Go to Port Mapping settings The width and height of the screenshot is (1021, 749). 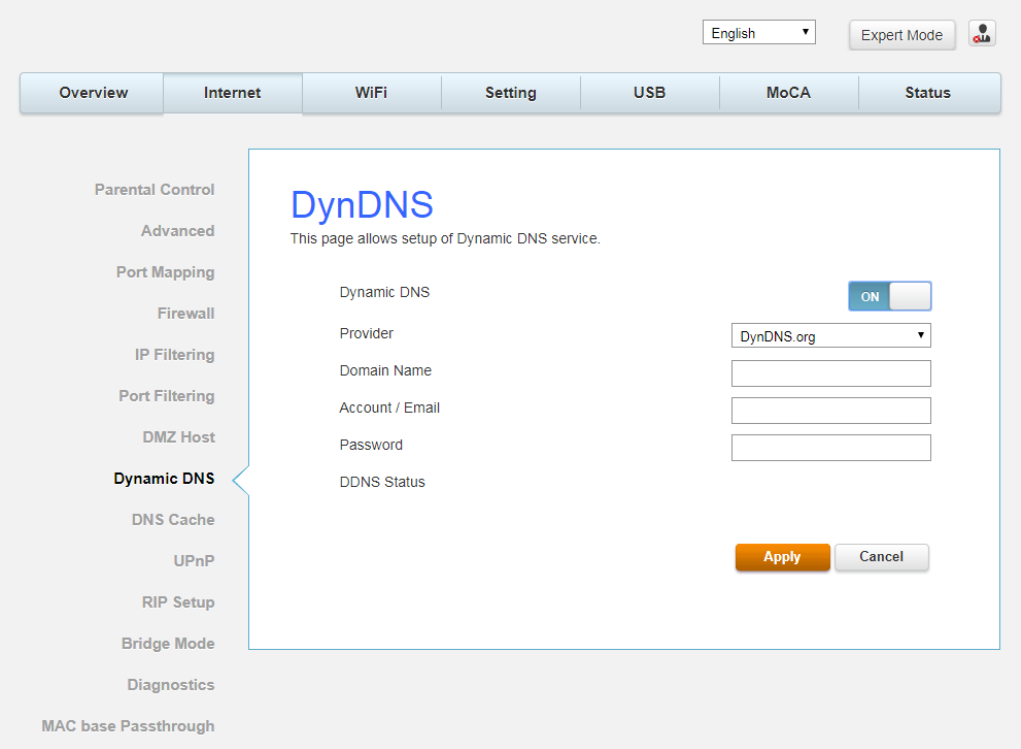tap(165, 272)
